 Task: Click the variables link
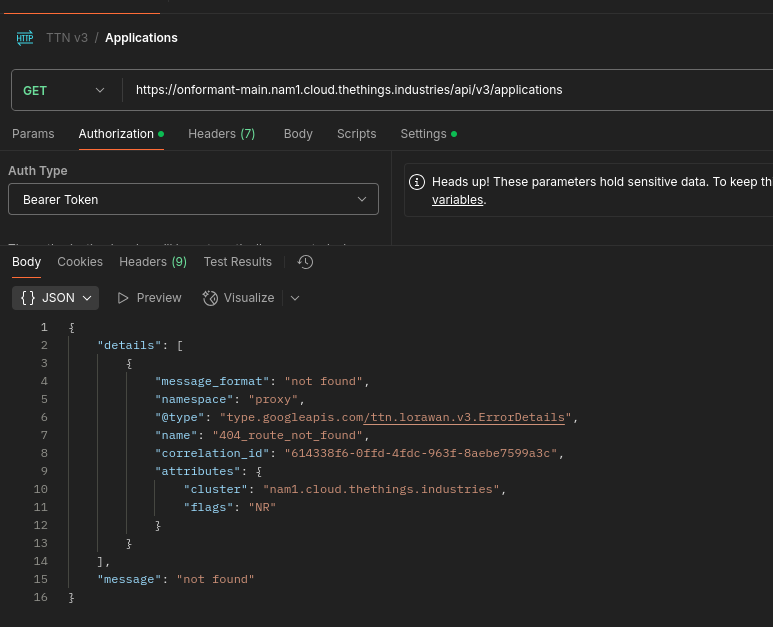click(457, 200)
